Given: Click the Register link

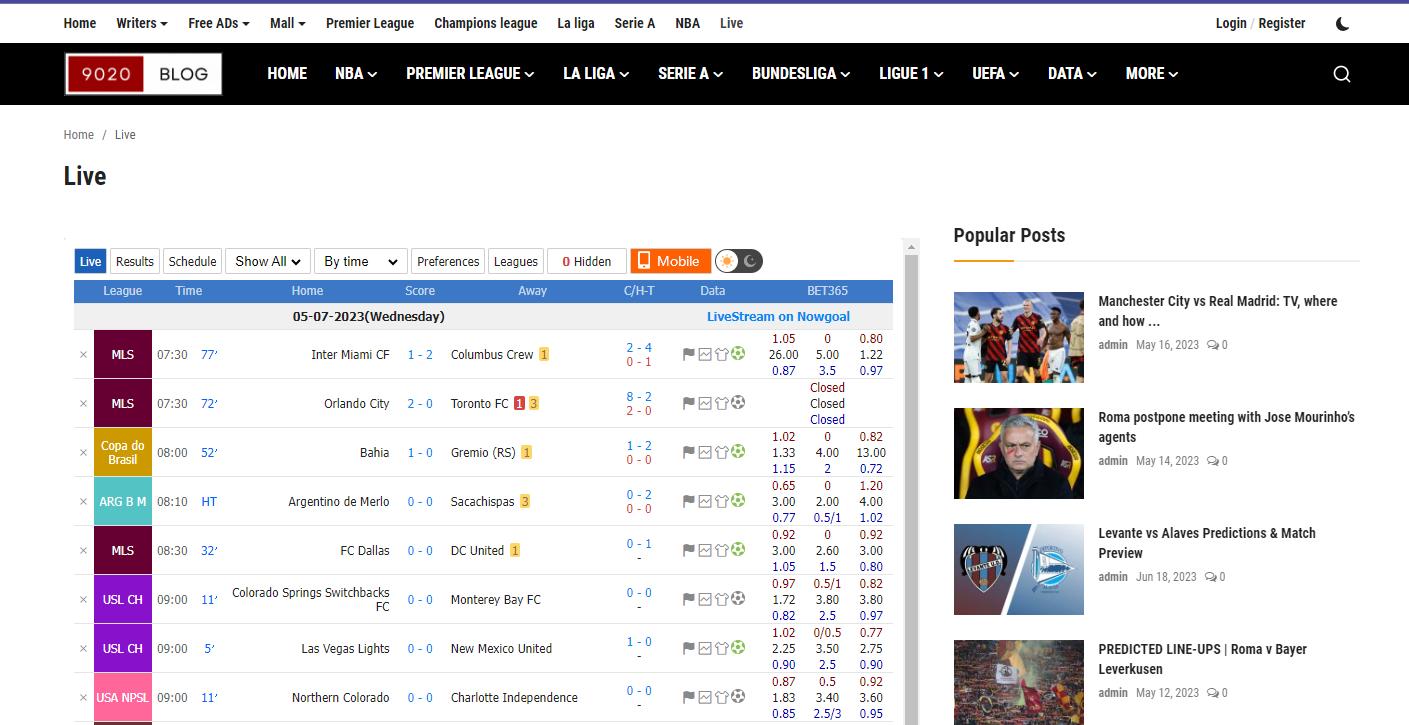Looking at the screenshot, I should click(x=1282, y=23).
